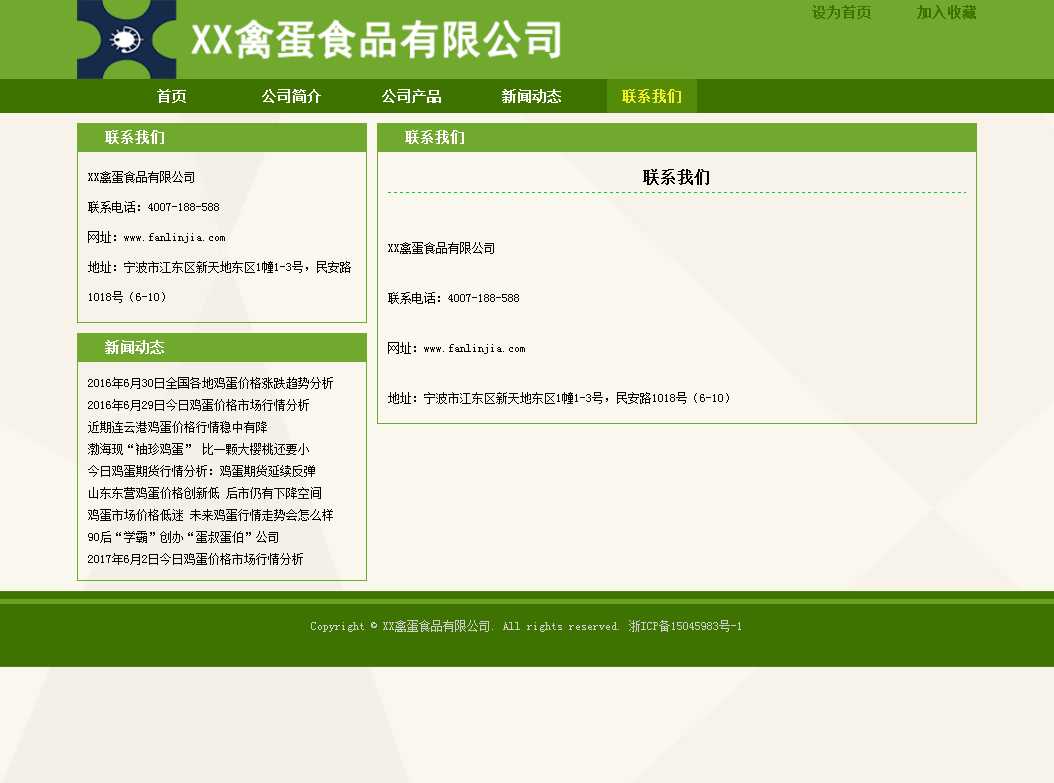The height and width of the screenshot is (783, 1054).
Task: Open the 2016年6月29日 egg price article
Action: 198,406
